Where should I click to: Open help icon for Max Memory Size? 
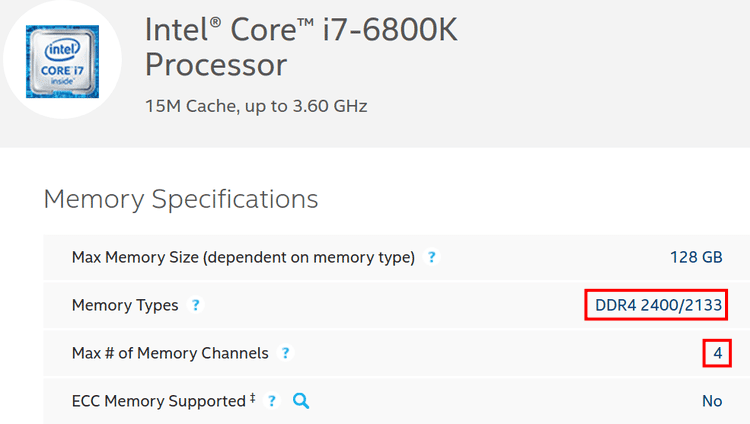pos(431,257)
